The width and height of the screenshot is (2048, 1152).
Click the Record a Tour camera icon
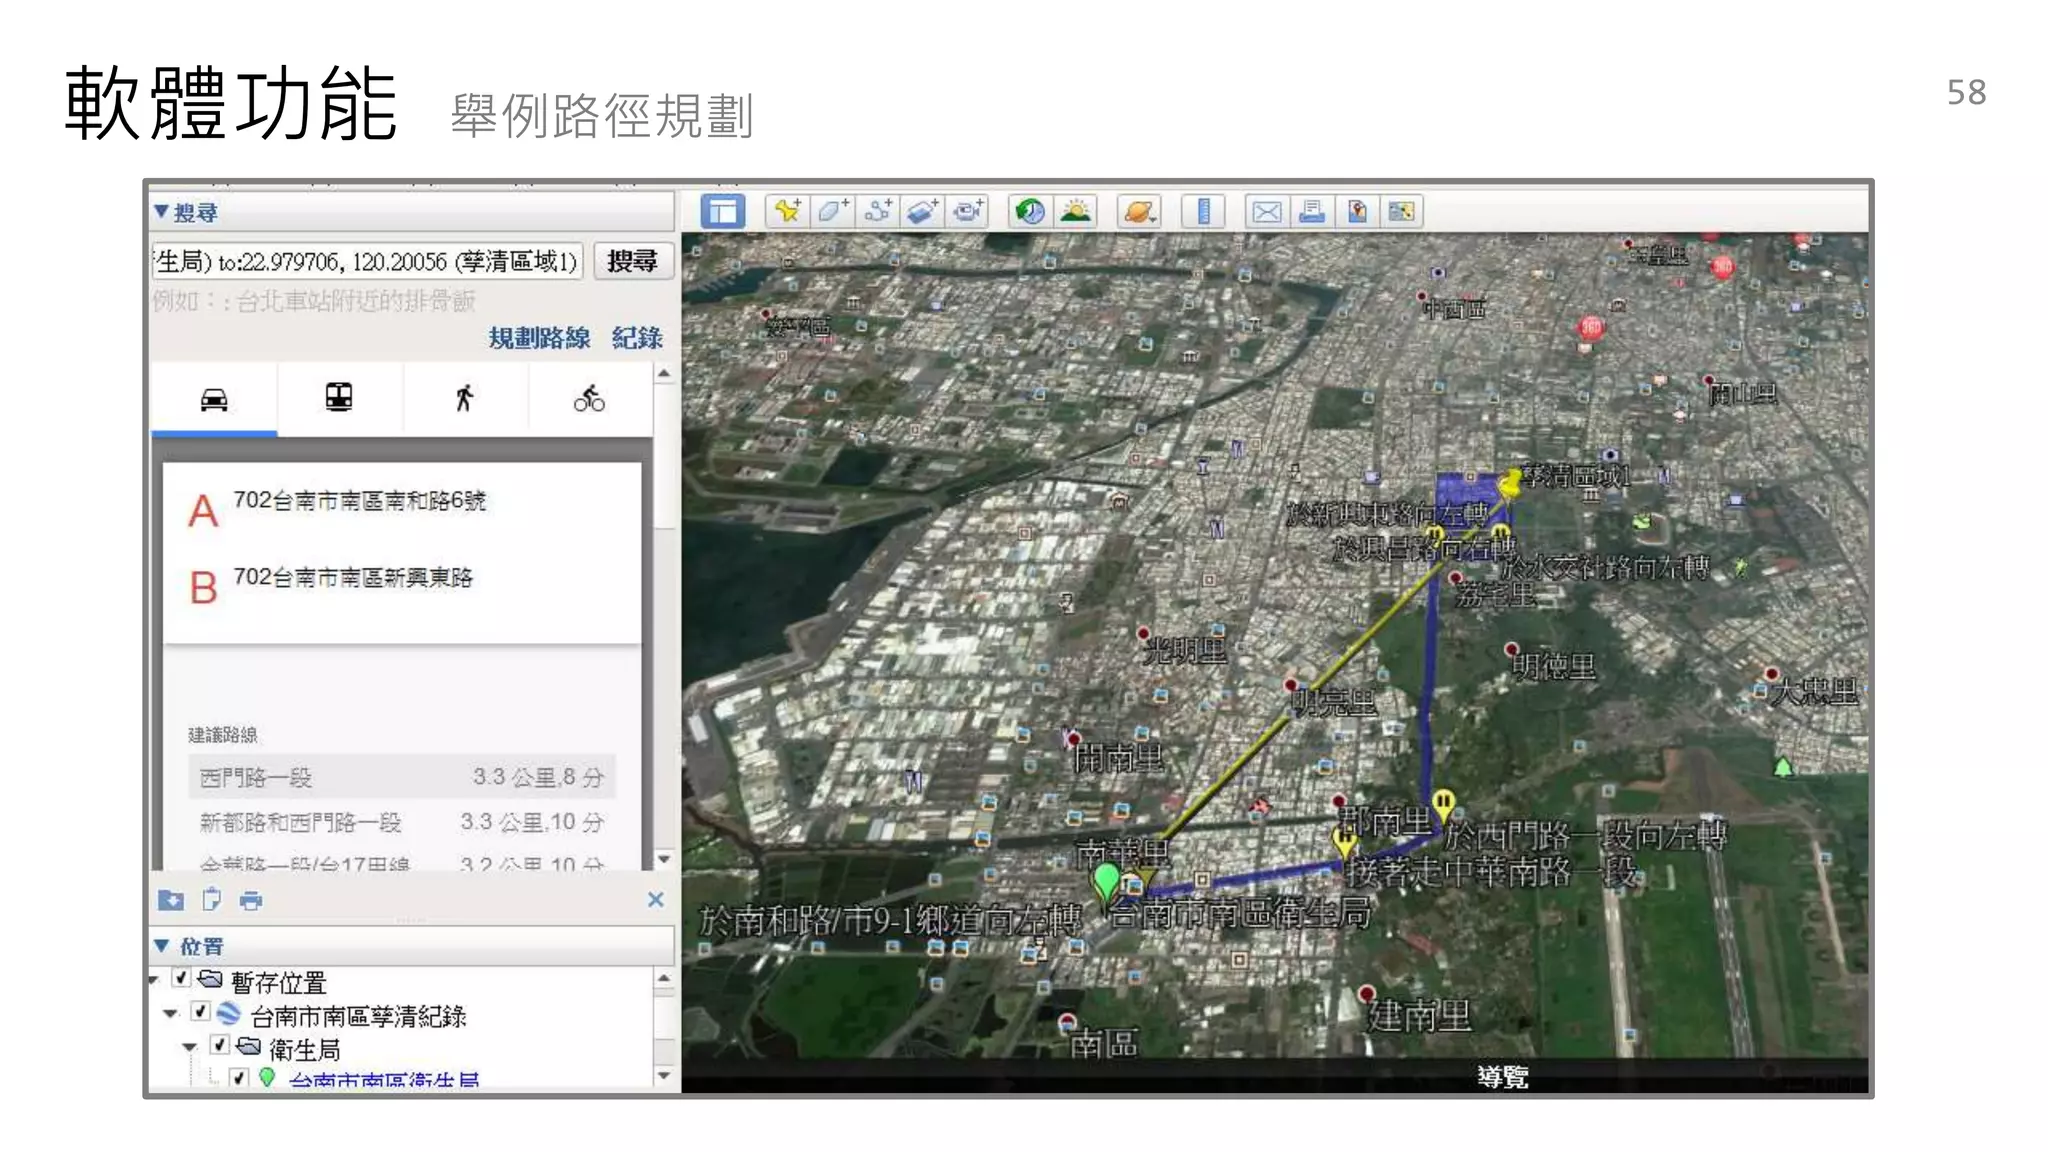point(967,211)
